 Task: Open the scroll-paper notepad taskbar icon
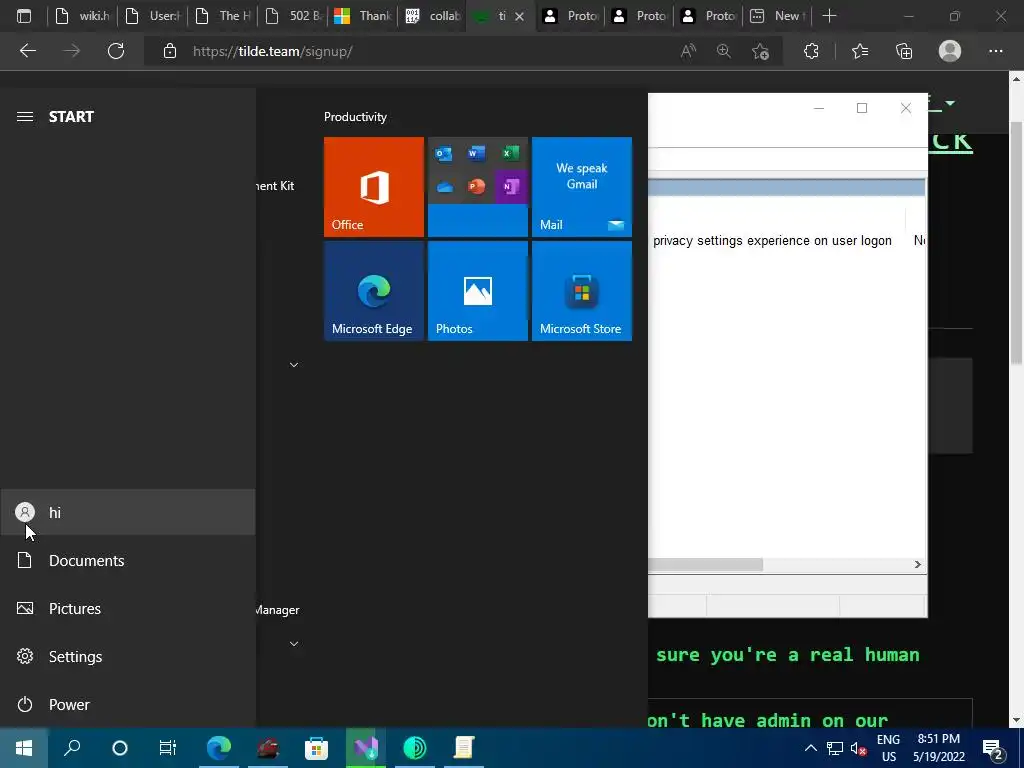pyautogui.click(x=464, y=748)
